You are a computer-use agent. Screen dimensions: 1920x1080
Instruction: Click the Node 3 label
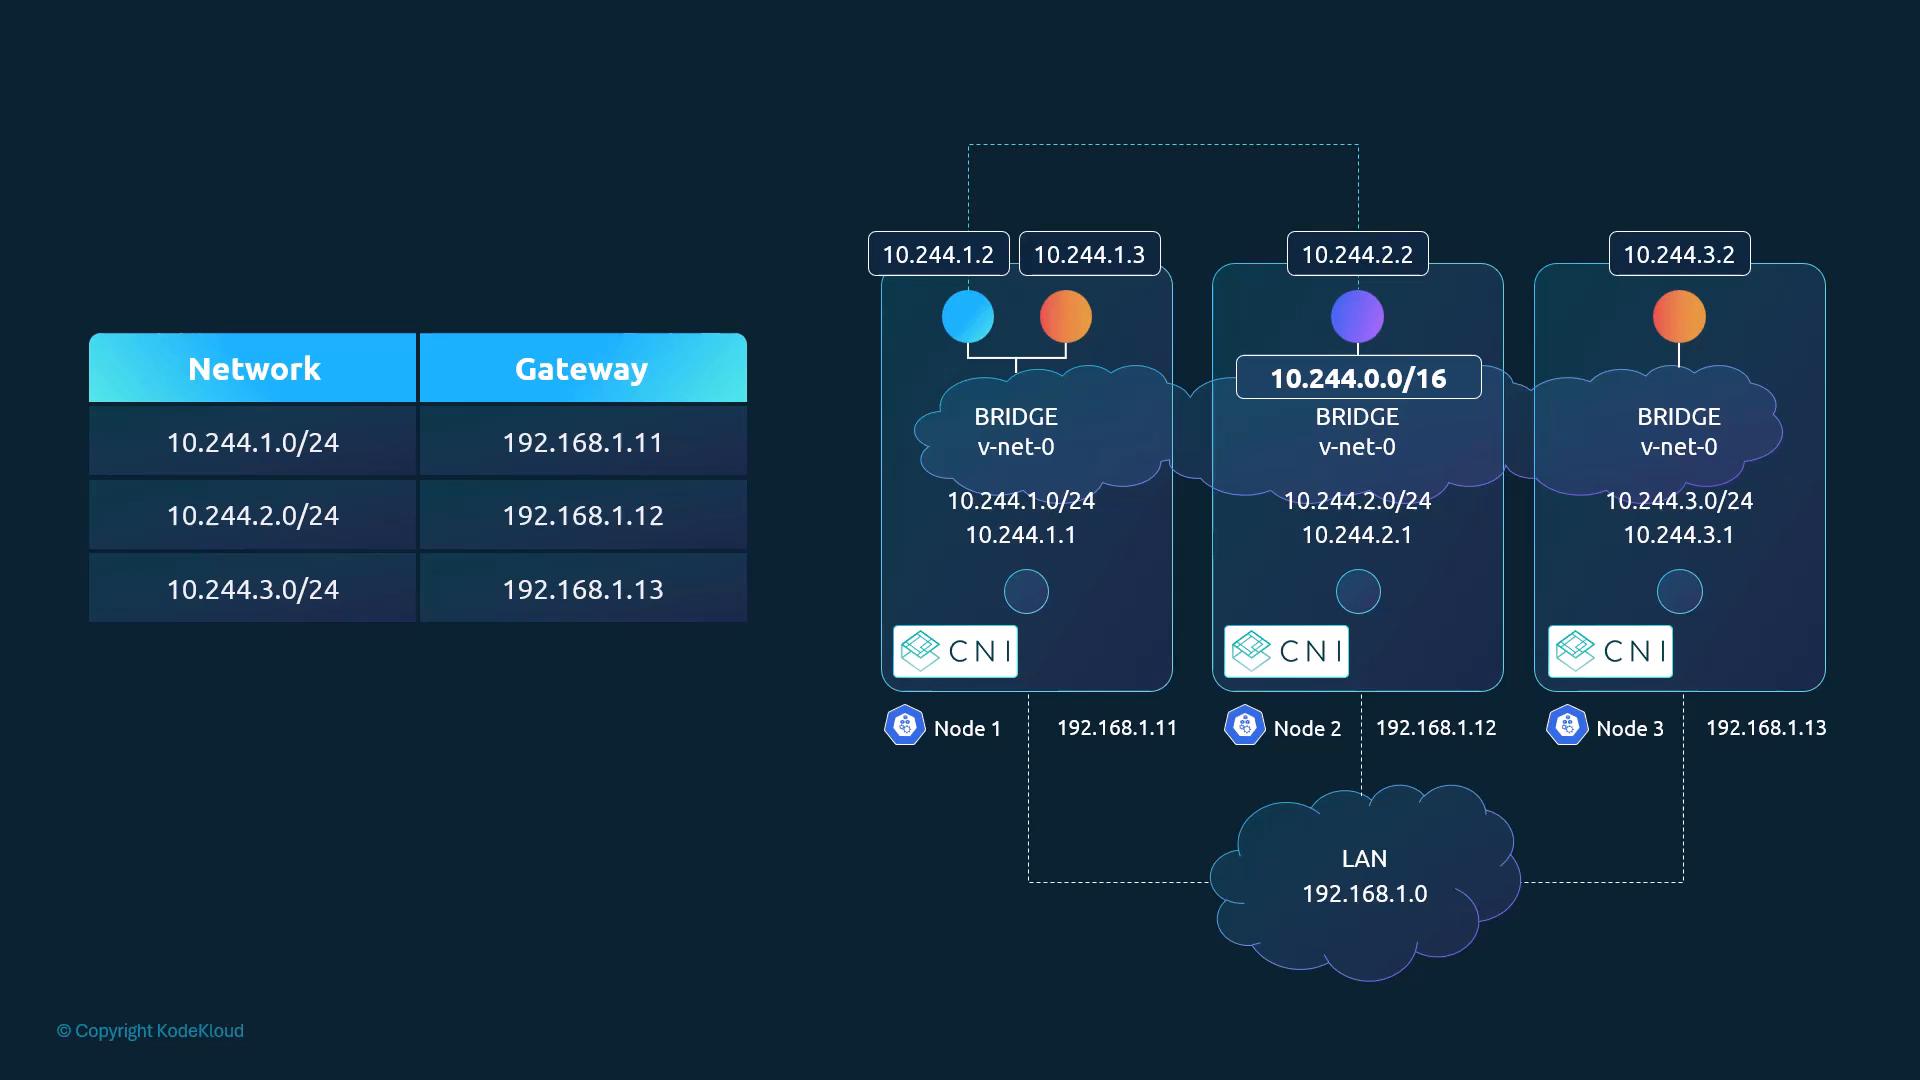click(x=1630, y=729)
